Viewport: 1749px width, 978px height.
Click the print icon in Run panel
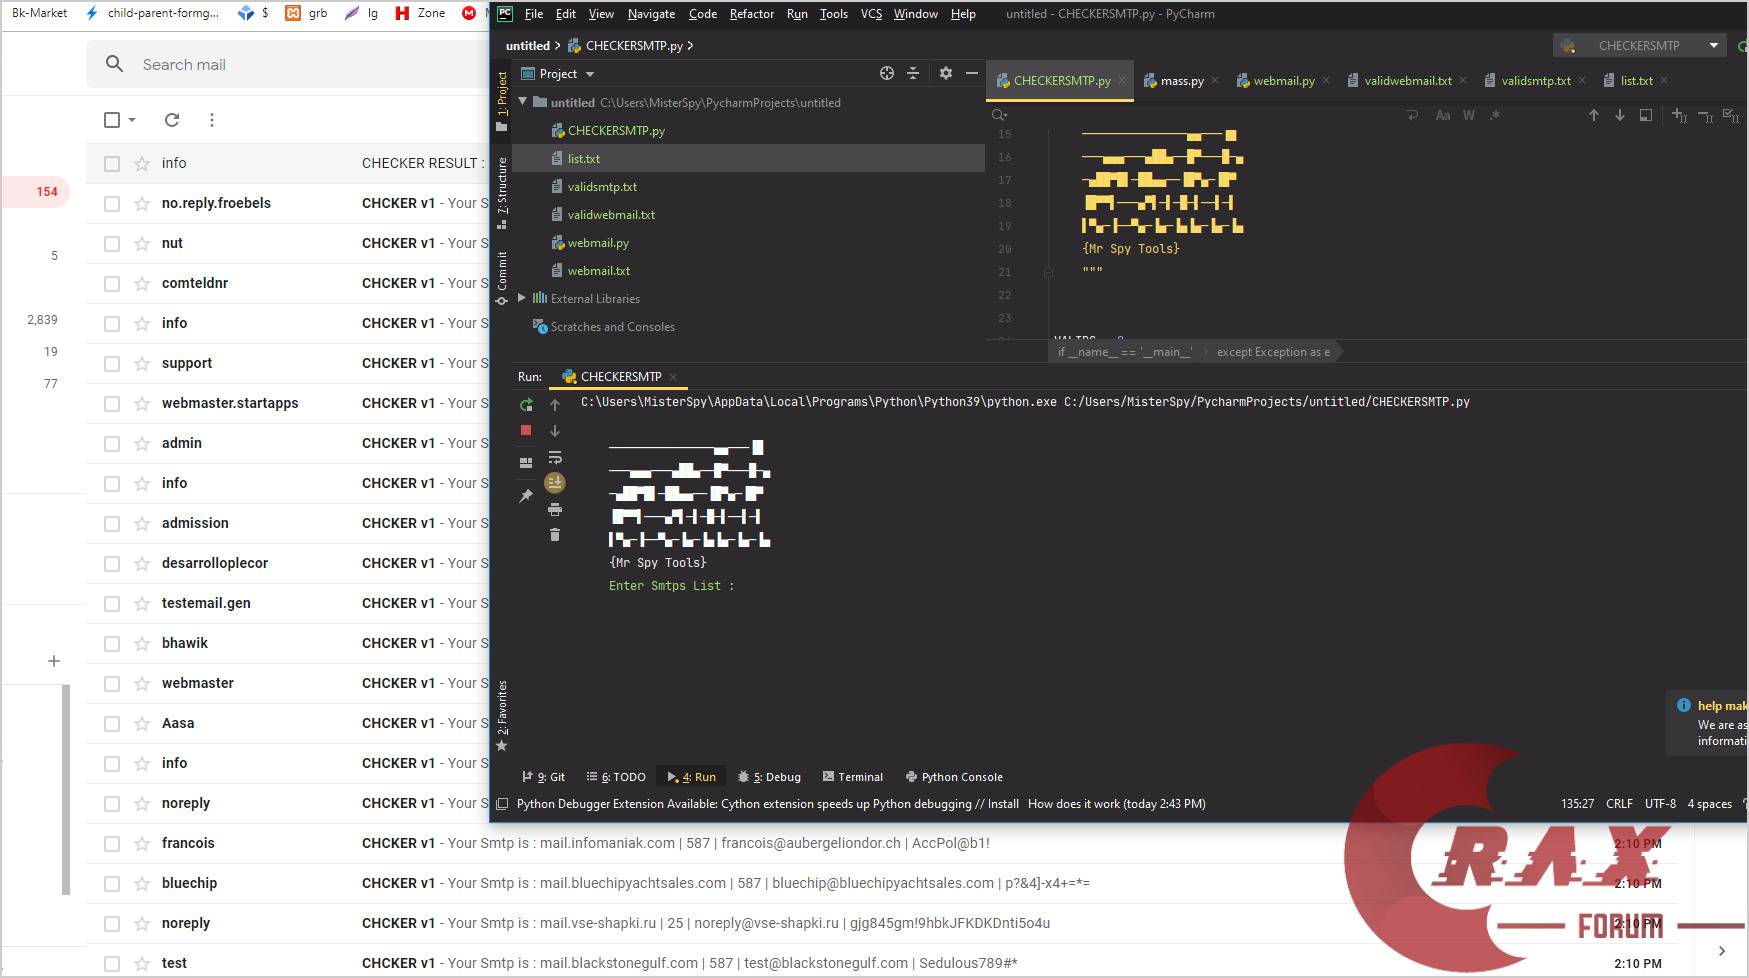tap(555, 510)
